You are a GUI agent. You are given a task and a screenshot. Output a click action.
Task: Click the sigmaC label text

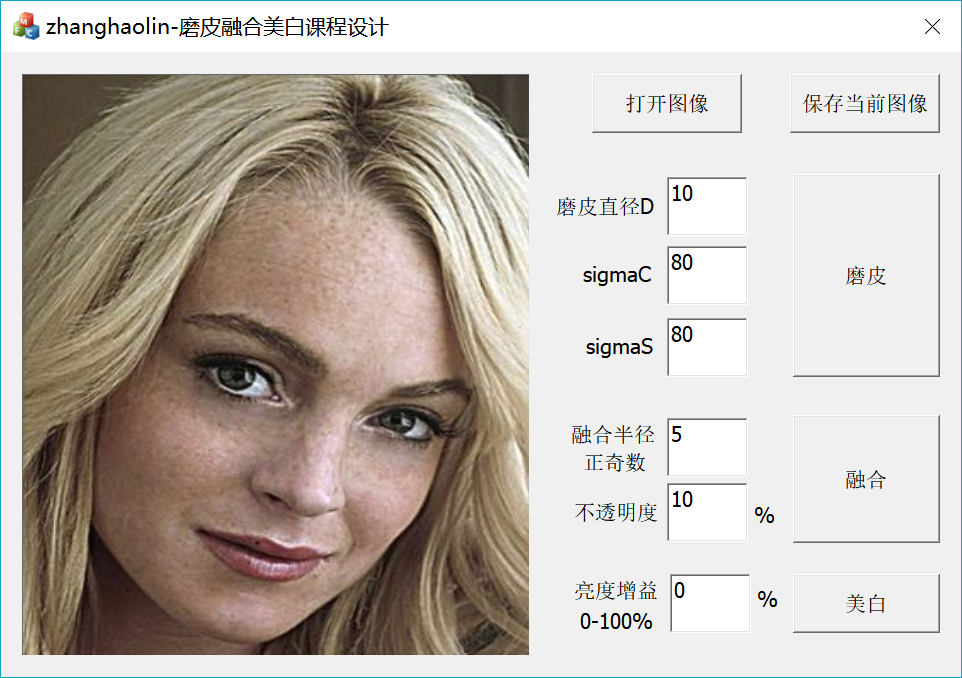point(617,275)
